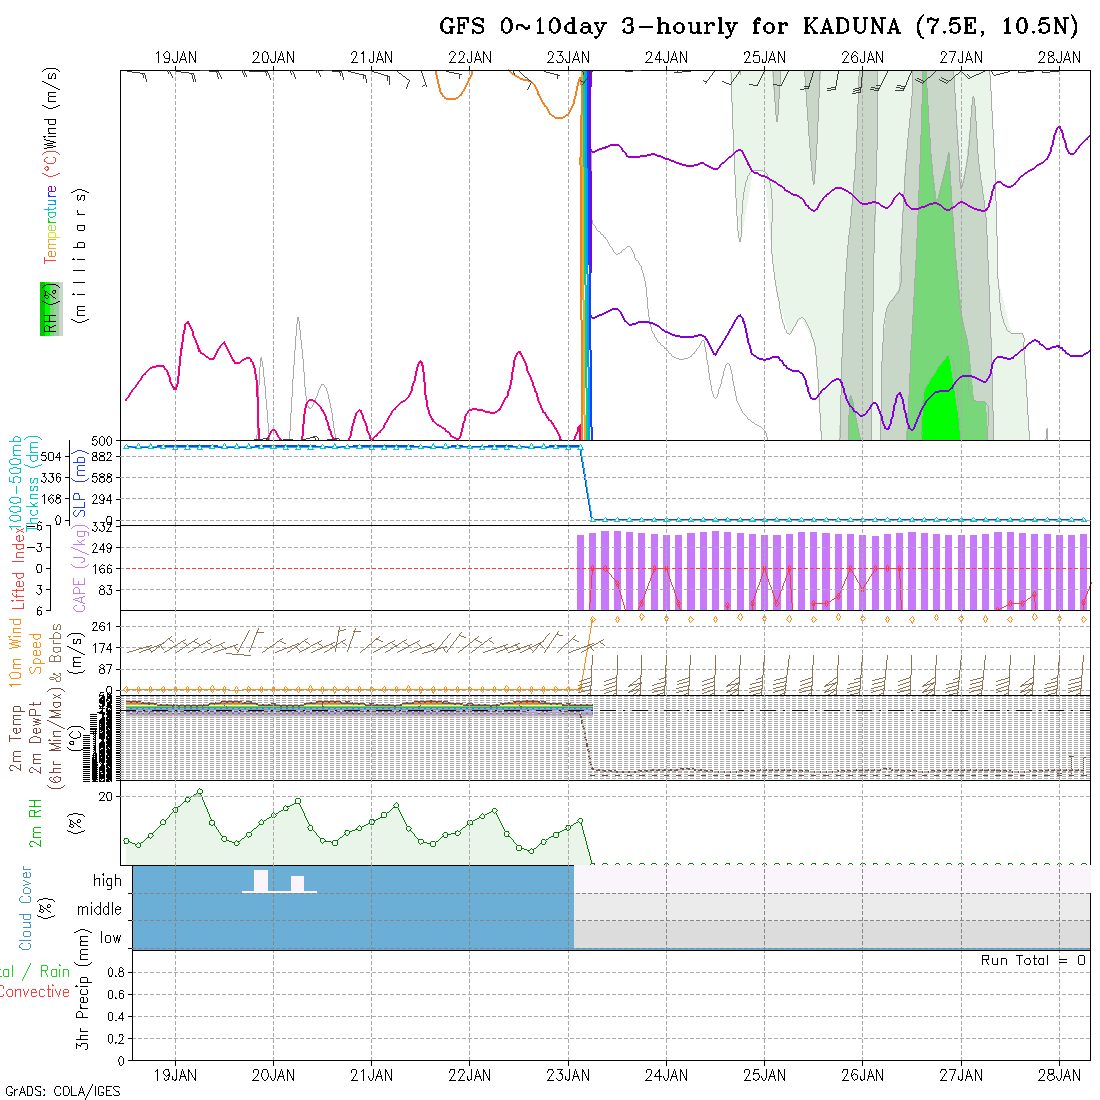
Task: Click the 'middle' cloud level label
Action: coord(99,910)
